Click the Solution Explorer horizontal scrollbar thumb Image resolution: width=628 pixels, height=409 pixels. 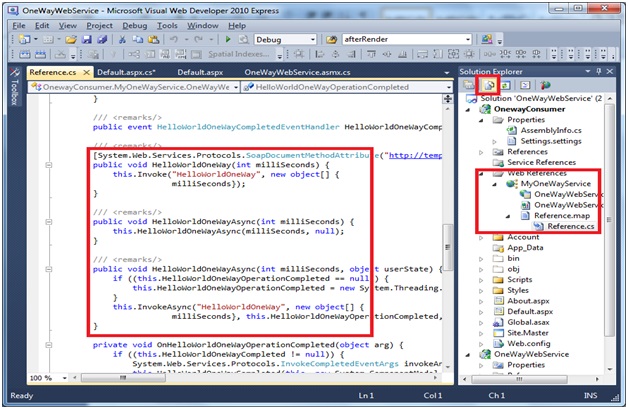[519, 379]
